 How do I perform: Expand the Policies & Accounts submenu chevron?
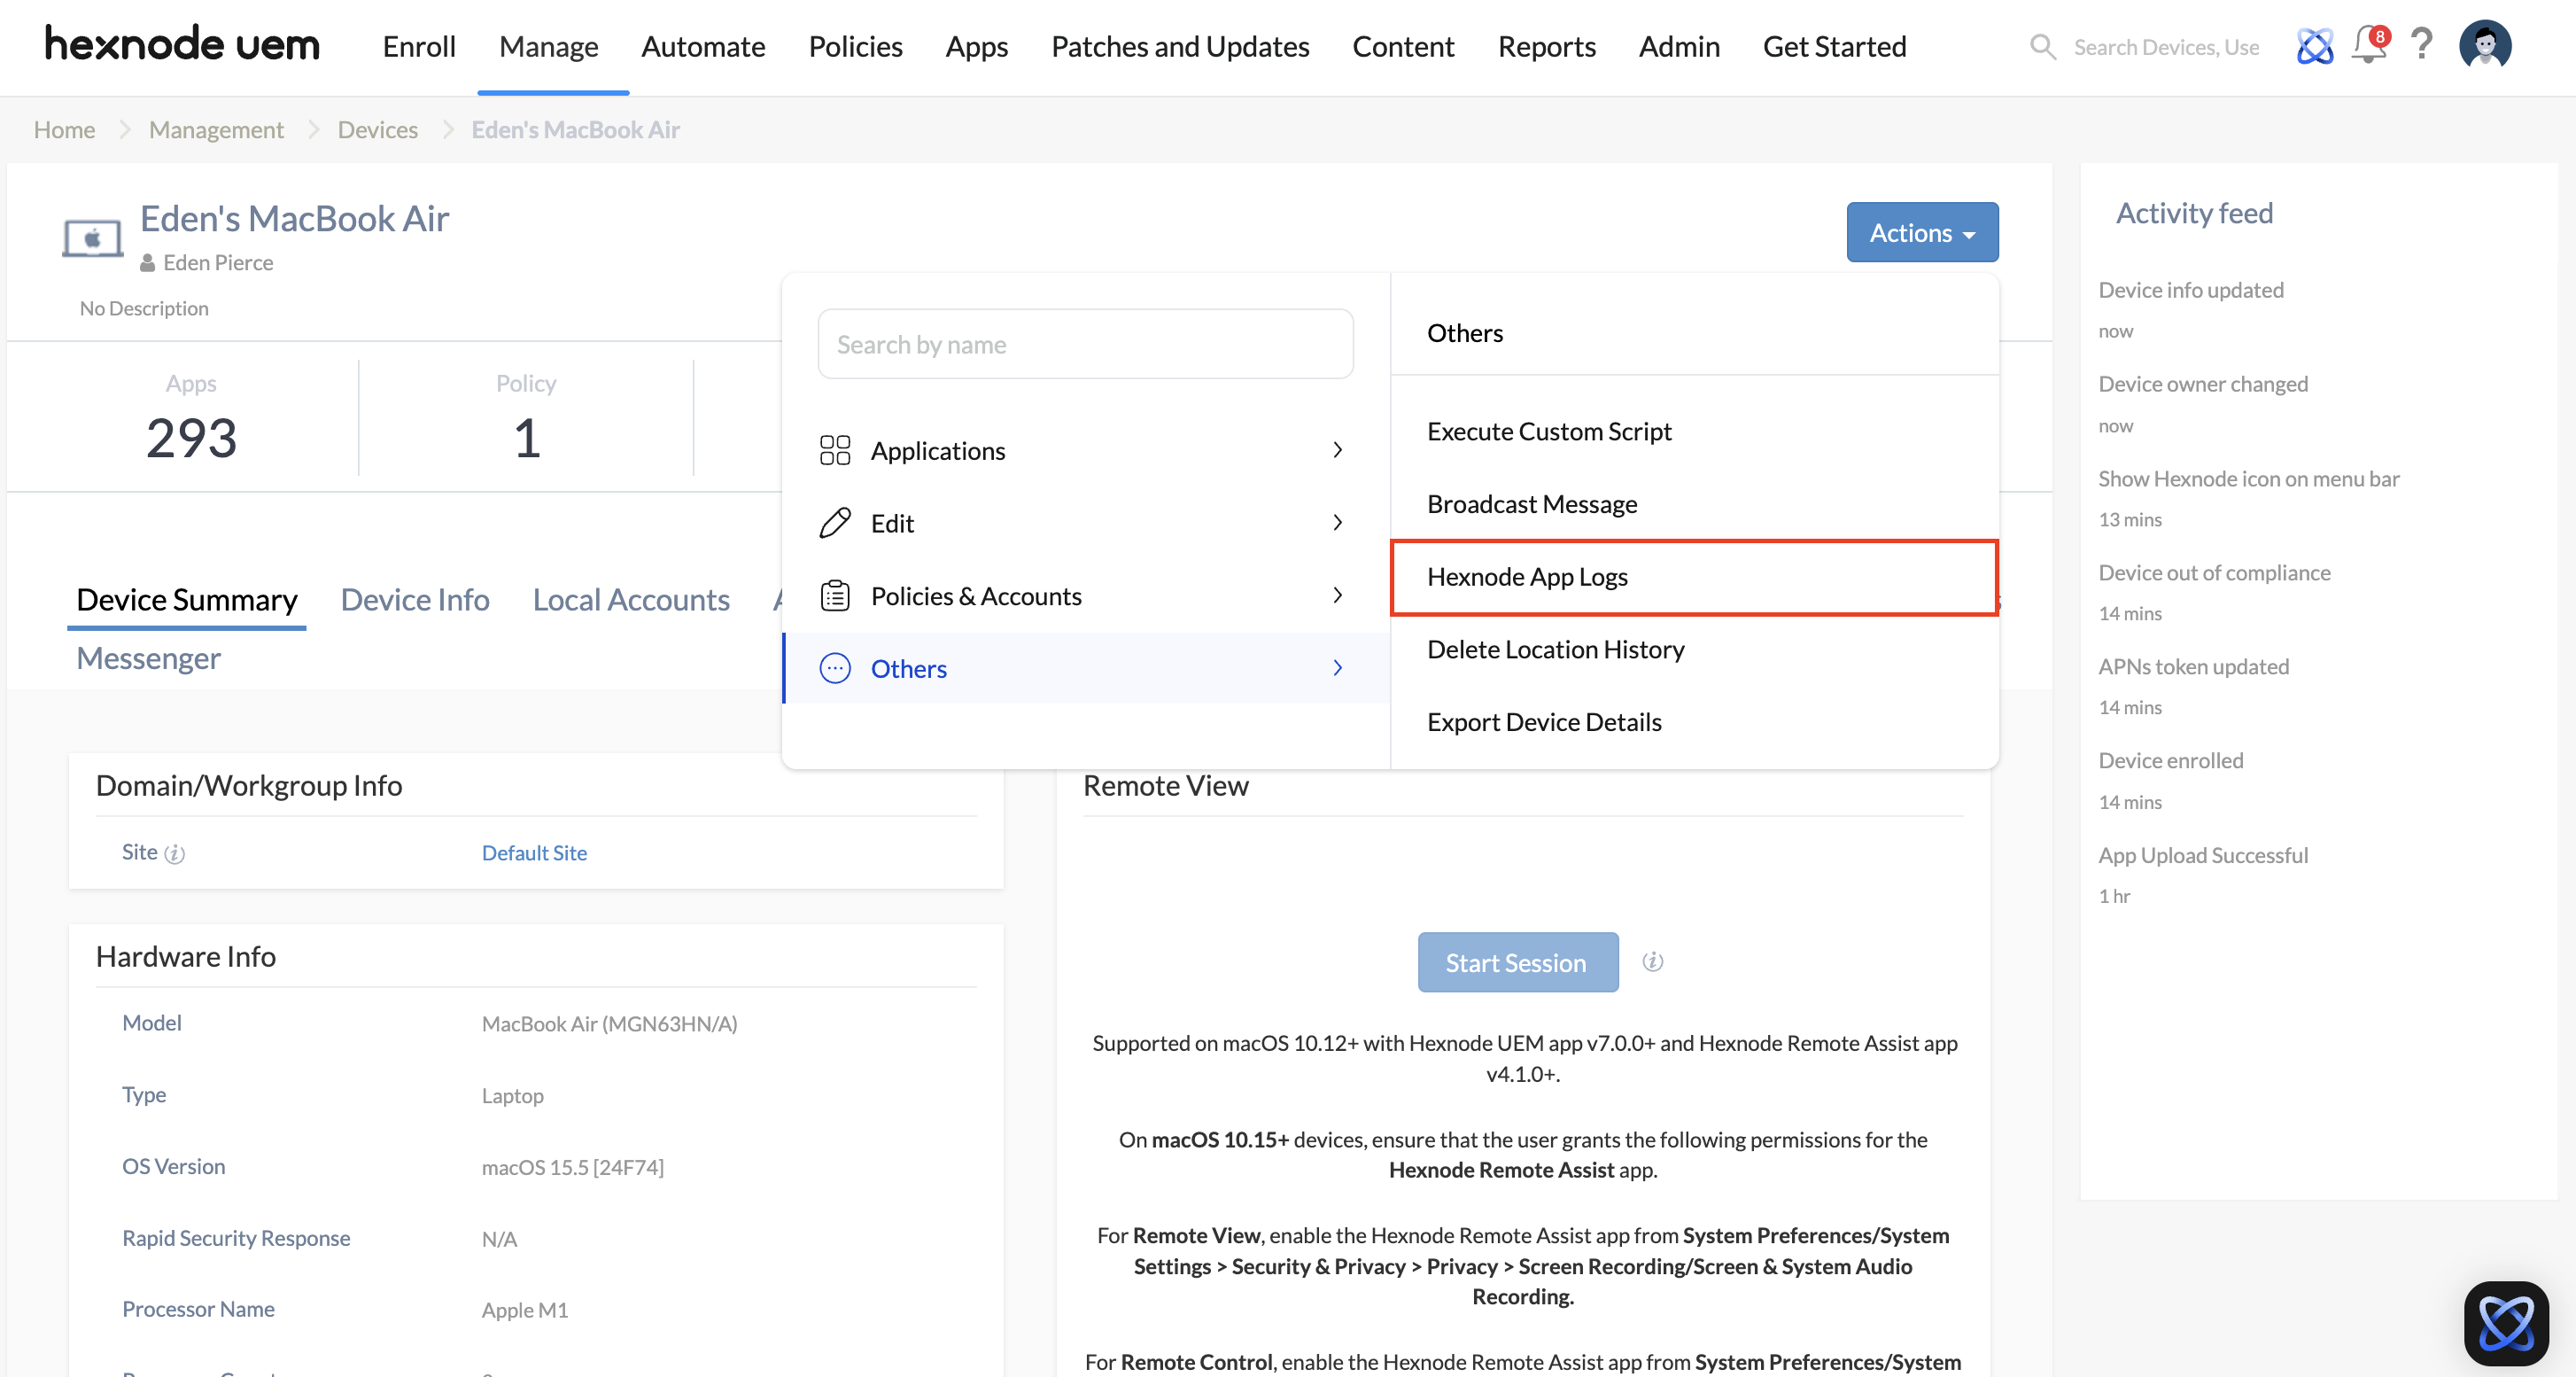(1338, 596)
